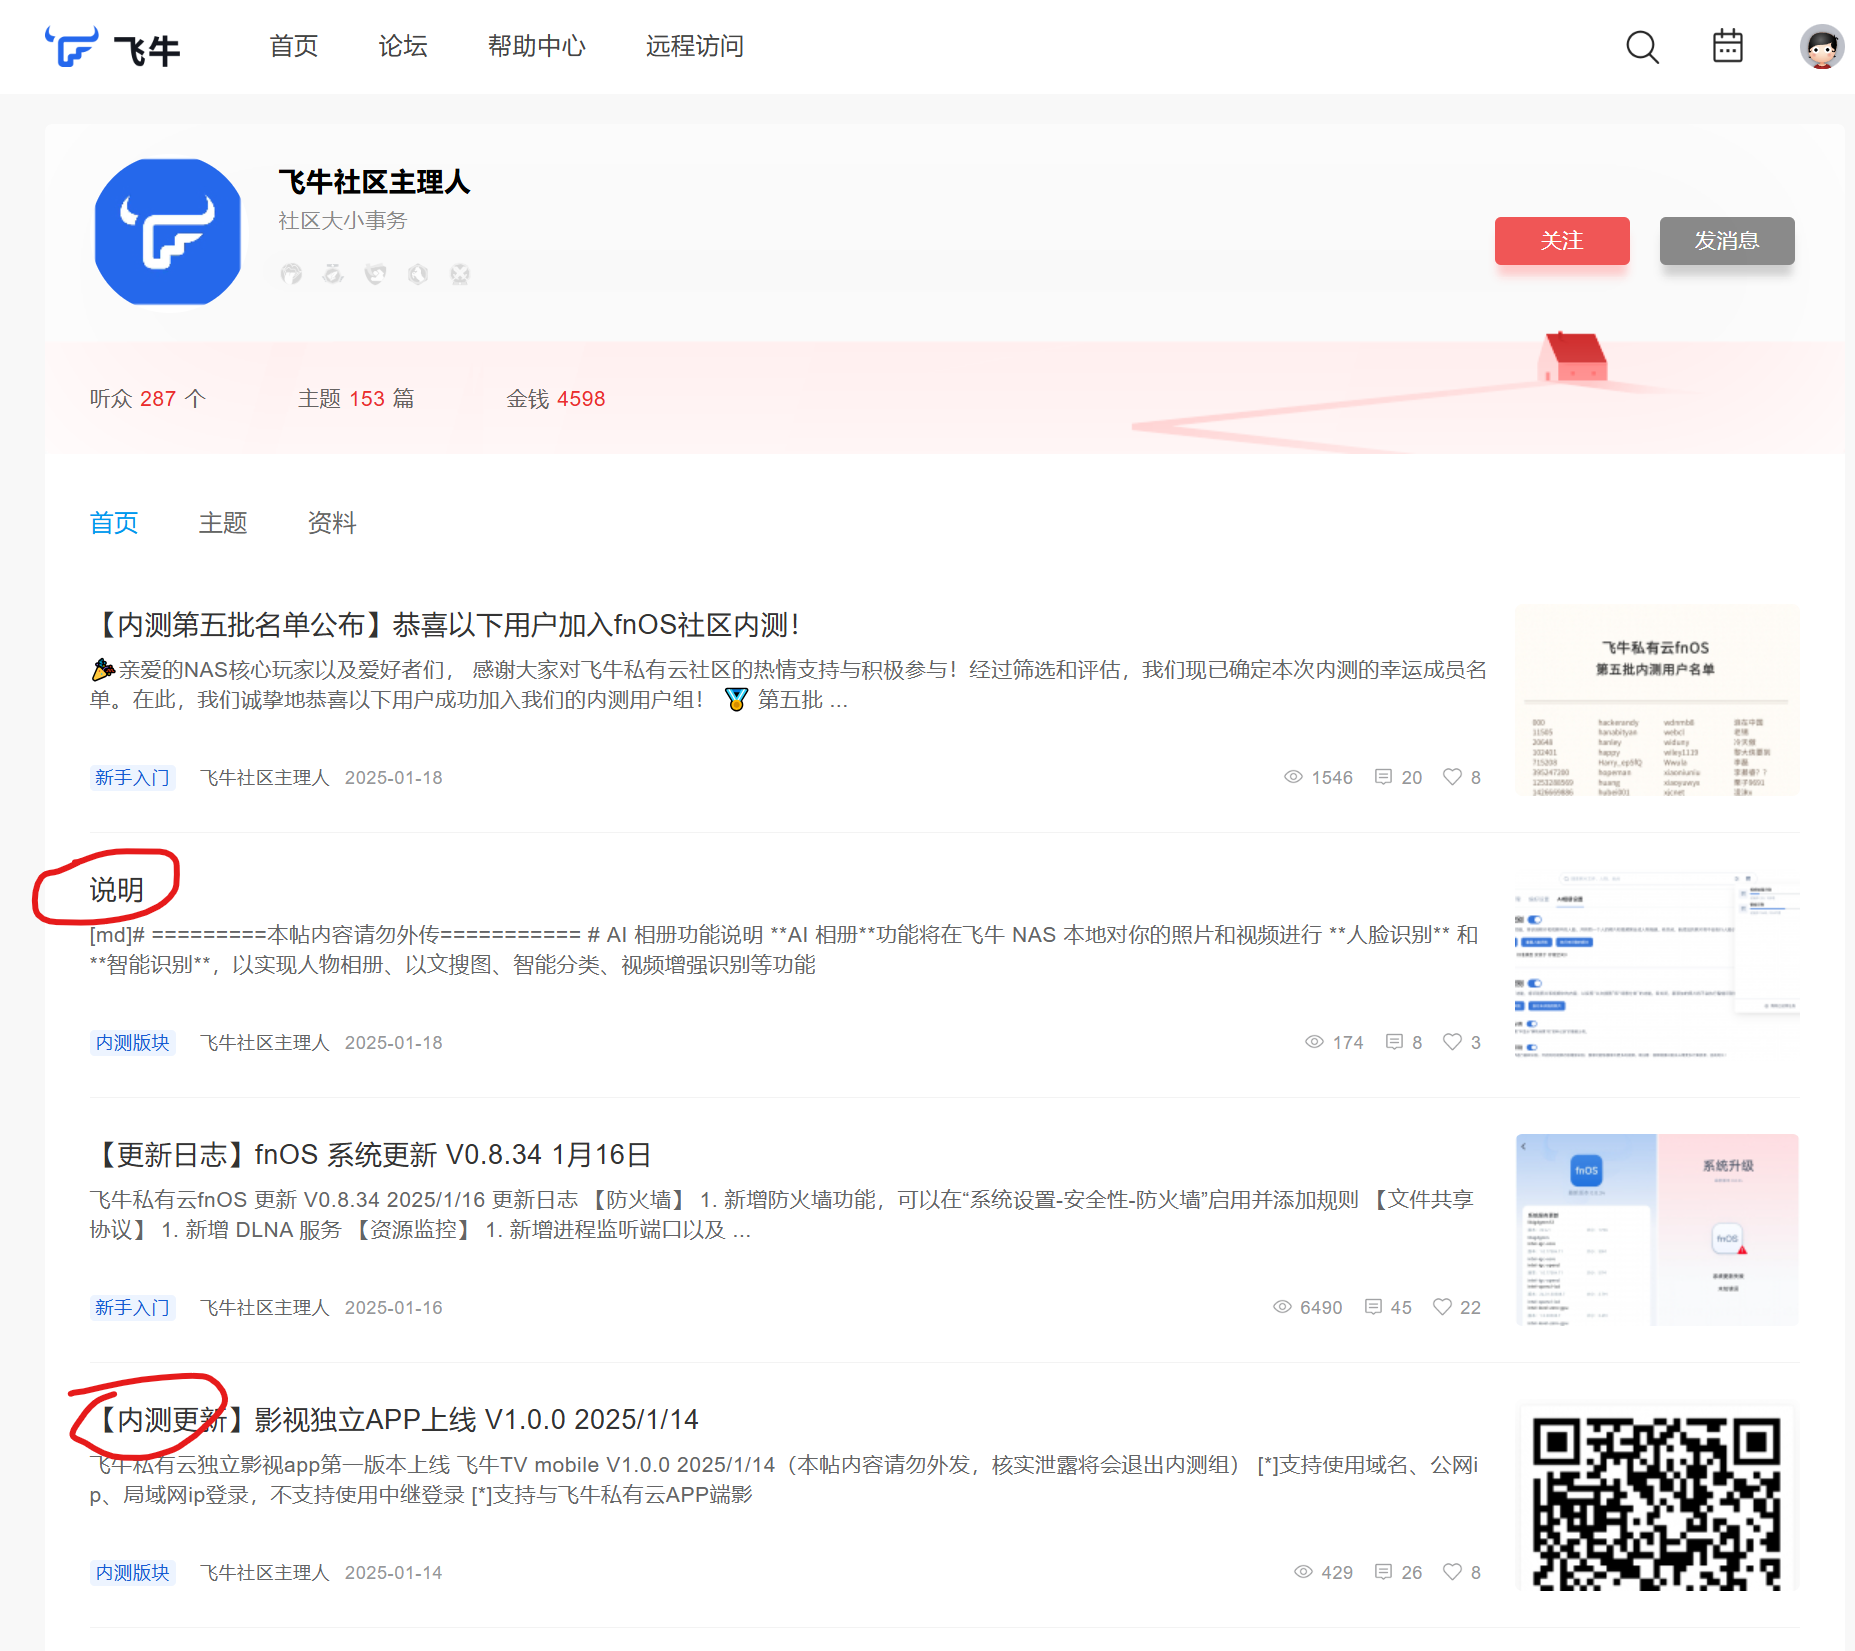1855x1651 pixels.
Task: Click 内测版块 tag on the 2025-01-14 post
Action: click(133, 1572)
